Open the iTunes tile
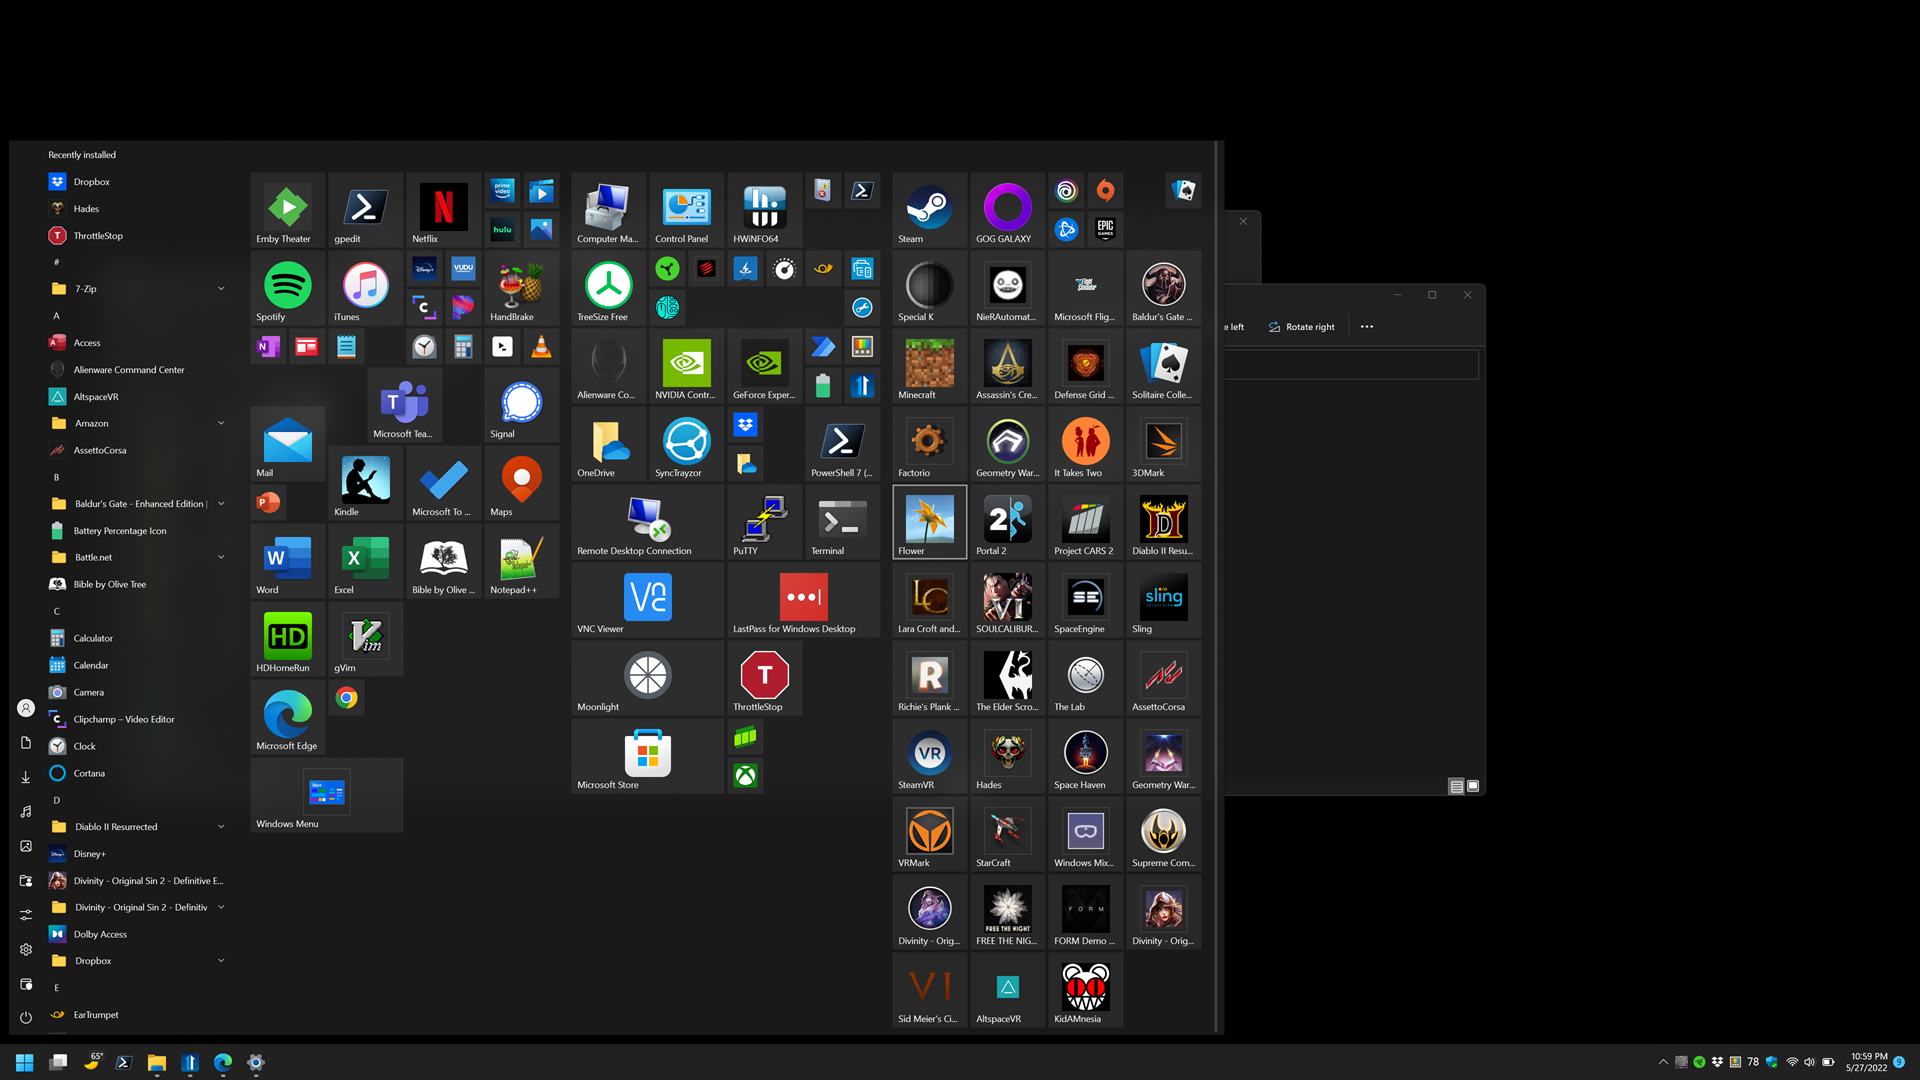 click(x=366, y=287)
